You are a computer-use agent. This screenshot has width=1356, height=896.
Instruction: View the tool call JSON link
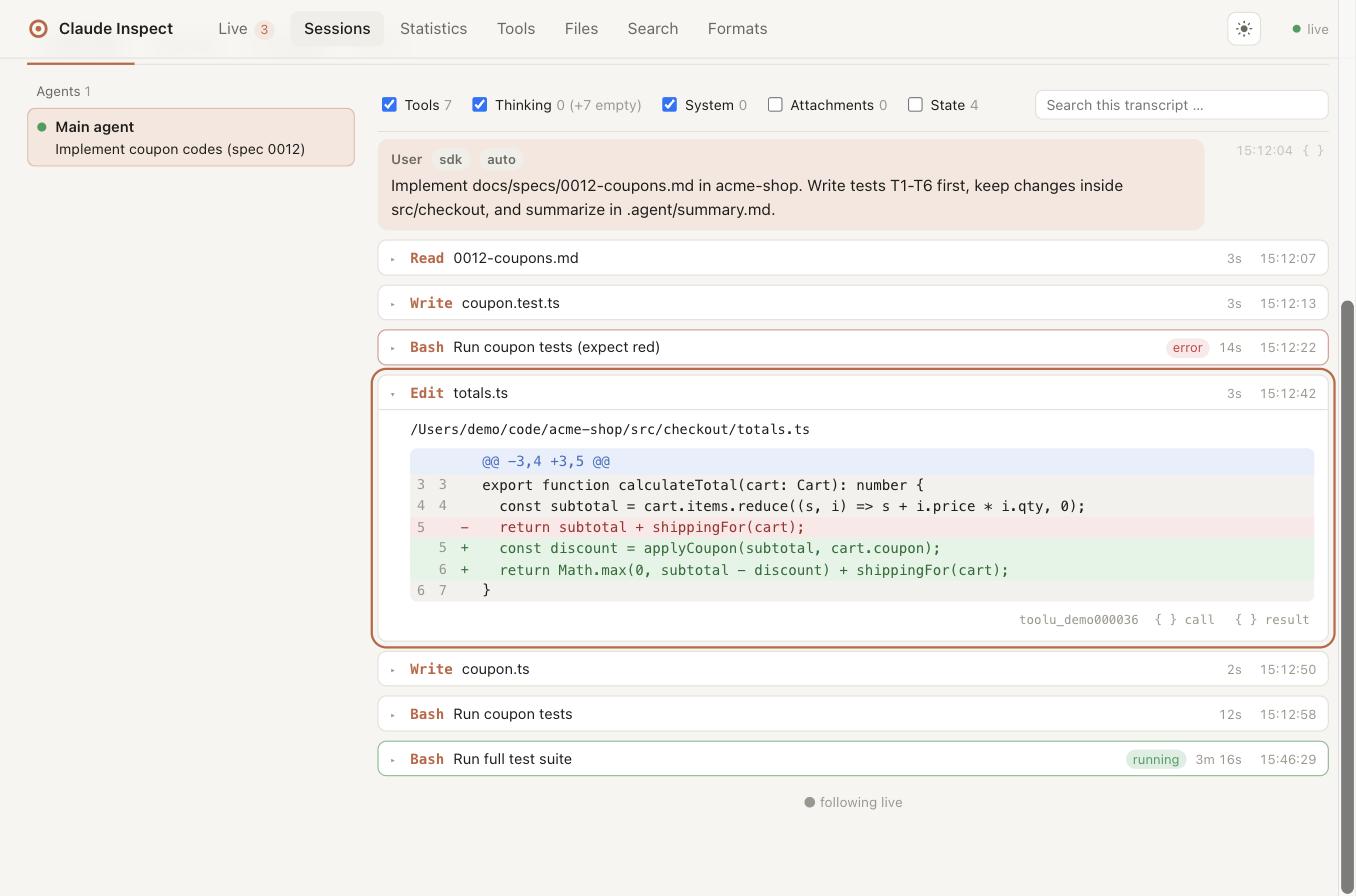tap(1185, 620)
